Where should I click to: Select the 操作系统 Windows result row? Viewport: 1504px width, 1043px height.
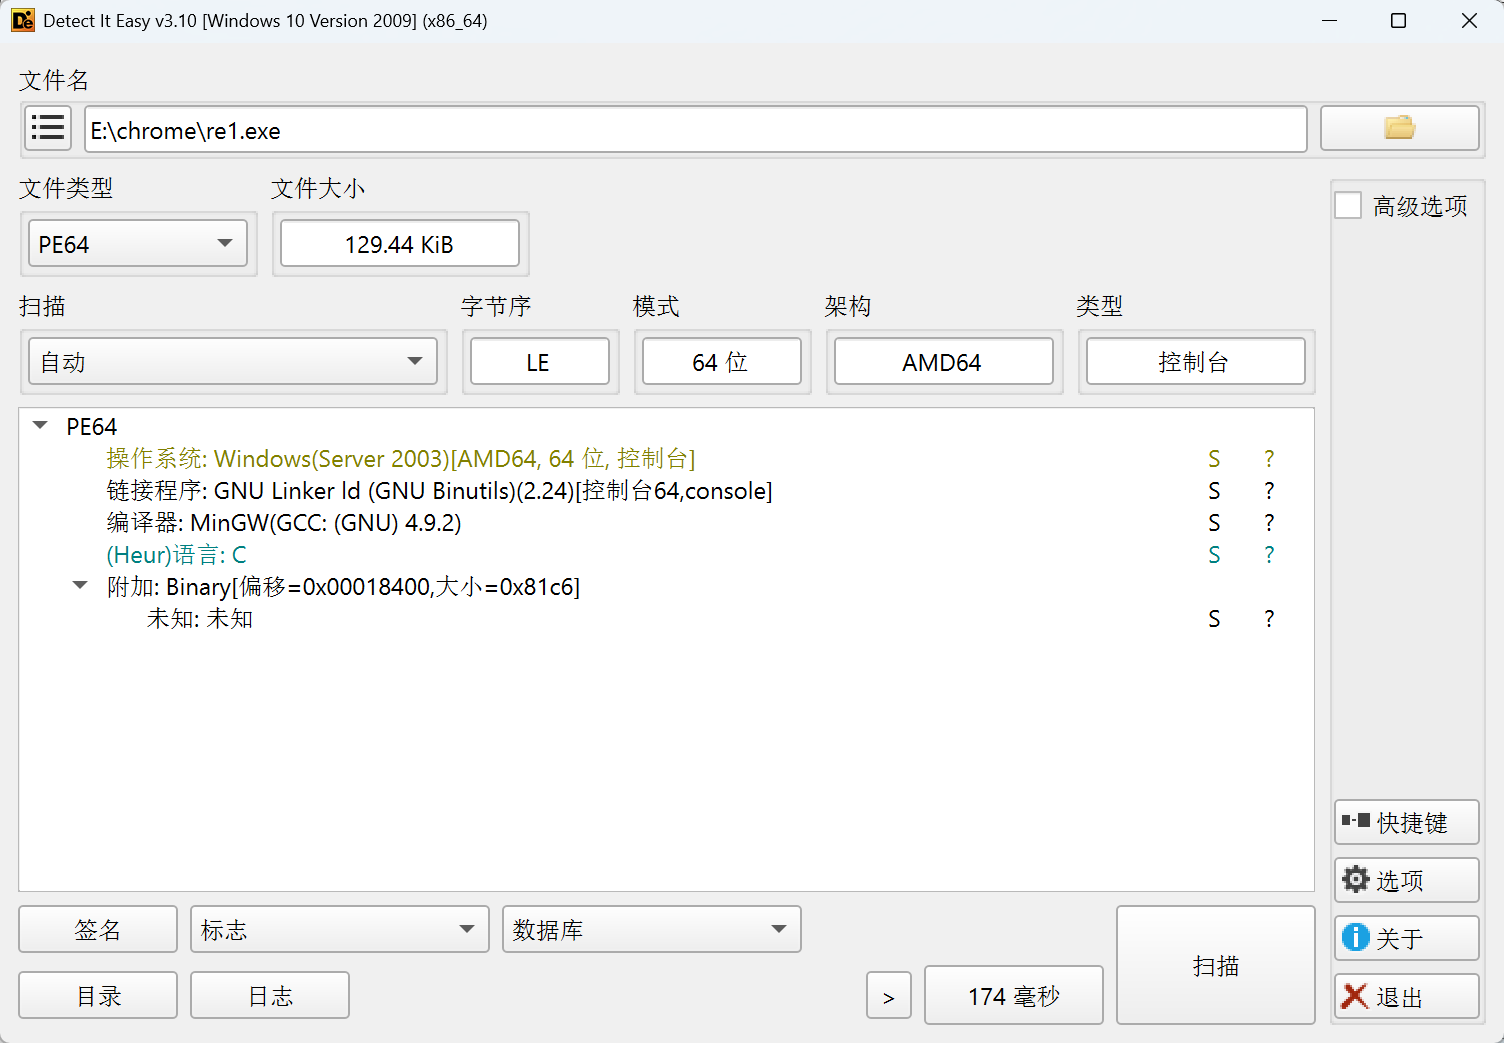400,459
